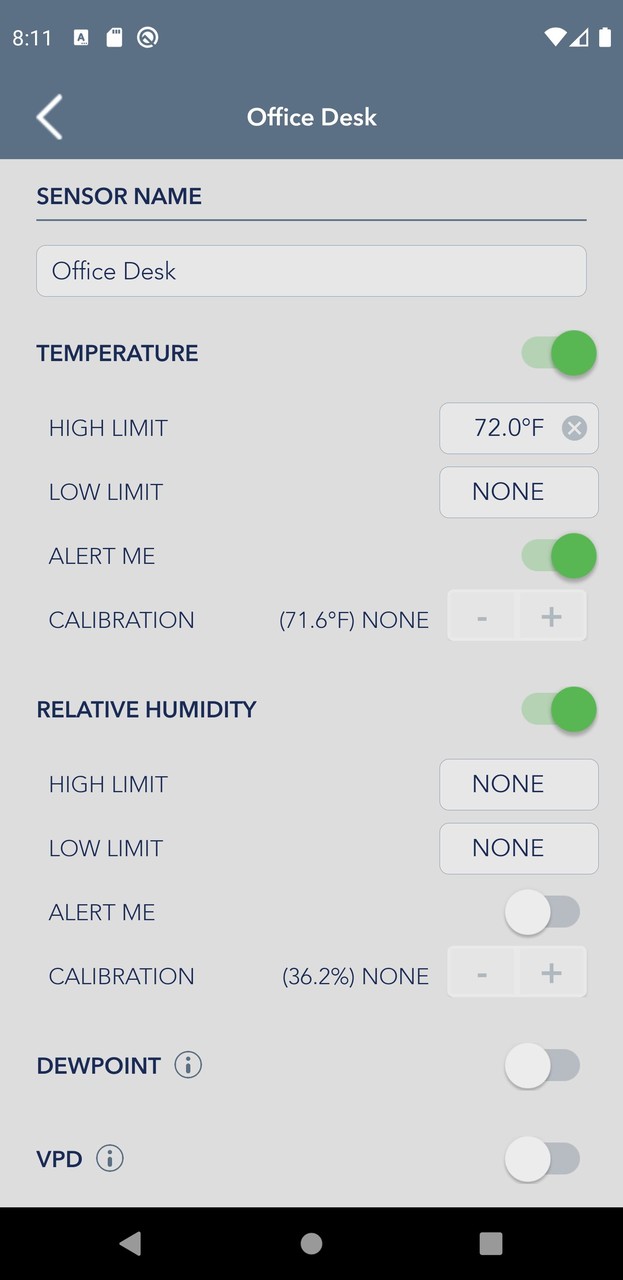Increase temperature calibration with plus button
623x1280 pixels.
point(551,616)
